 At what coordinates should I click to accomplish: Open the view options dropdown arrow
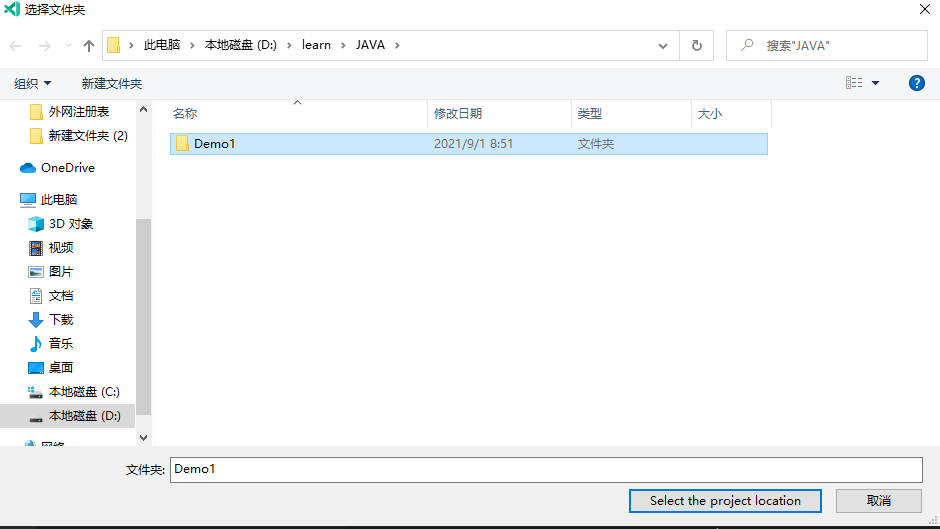pos(876,83)
